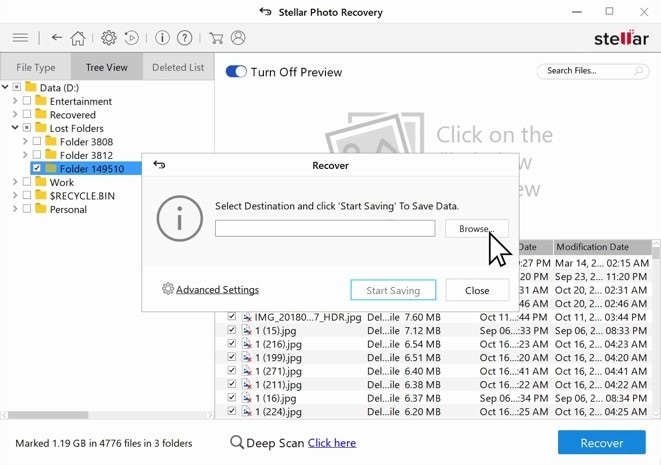Click the Deep Scan magnifier icon
Image resolution: width=661 pixels, height=465 pixels.
point(237,442)
